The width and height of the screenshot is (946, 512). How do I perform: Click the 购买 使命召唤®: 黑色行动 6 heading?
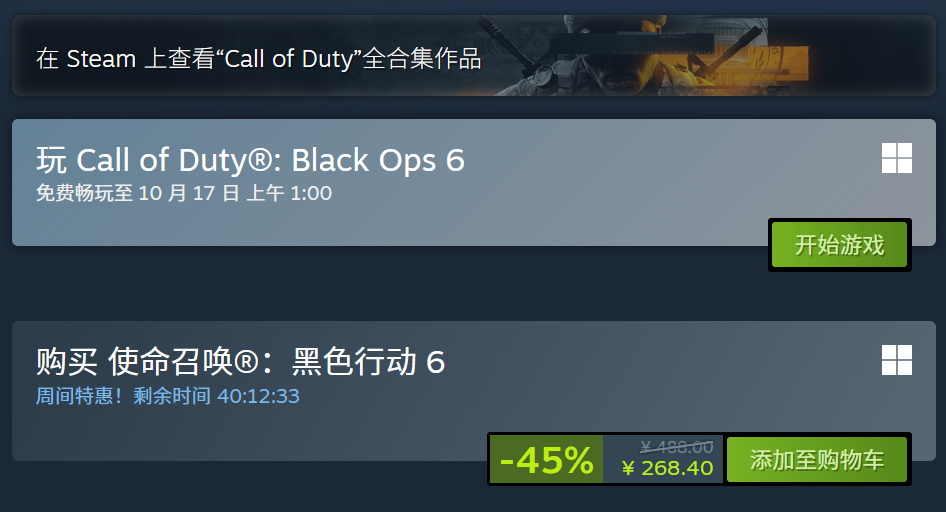click(240, 362)
